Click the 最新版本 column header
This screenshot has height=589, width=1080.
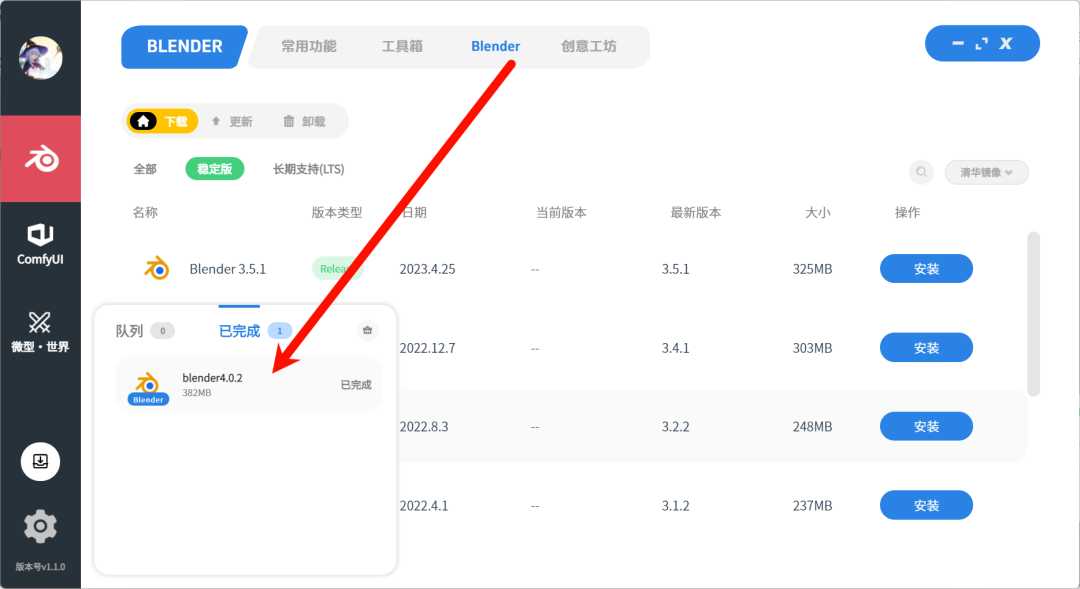point(696,212)
